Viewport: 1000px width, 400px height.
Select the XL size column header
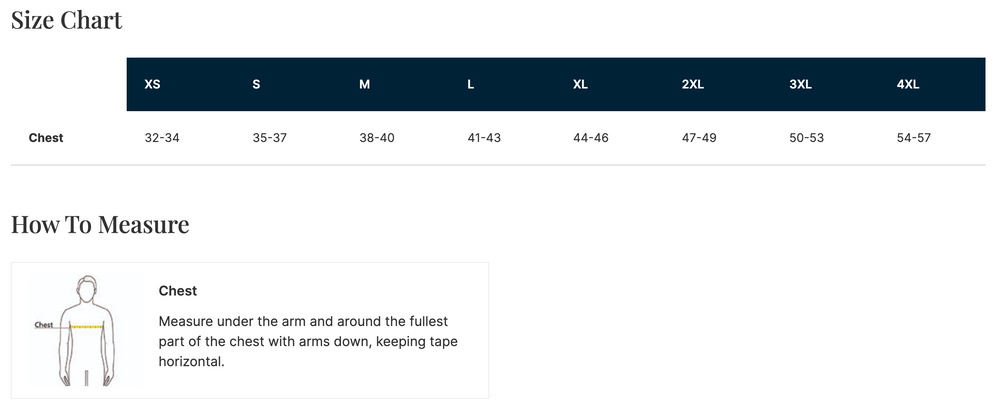coord(580,85)
